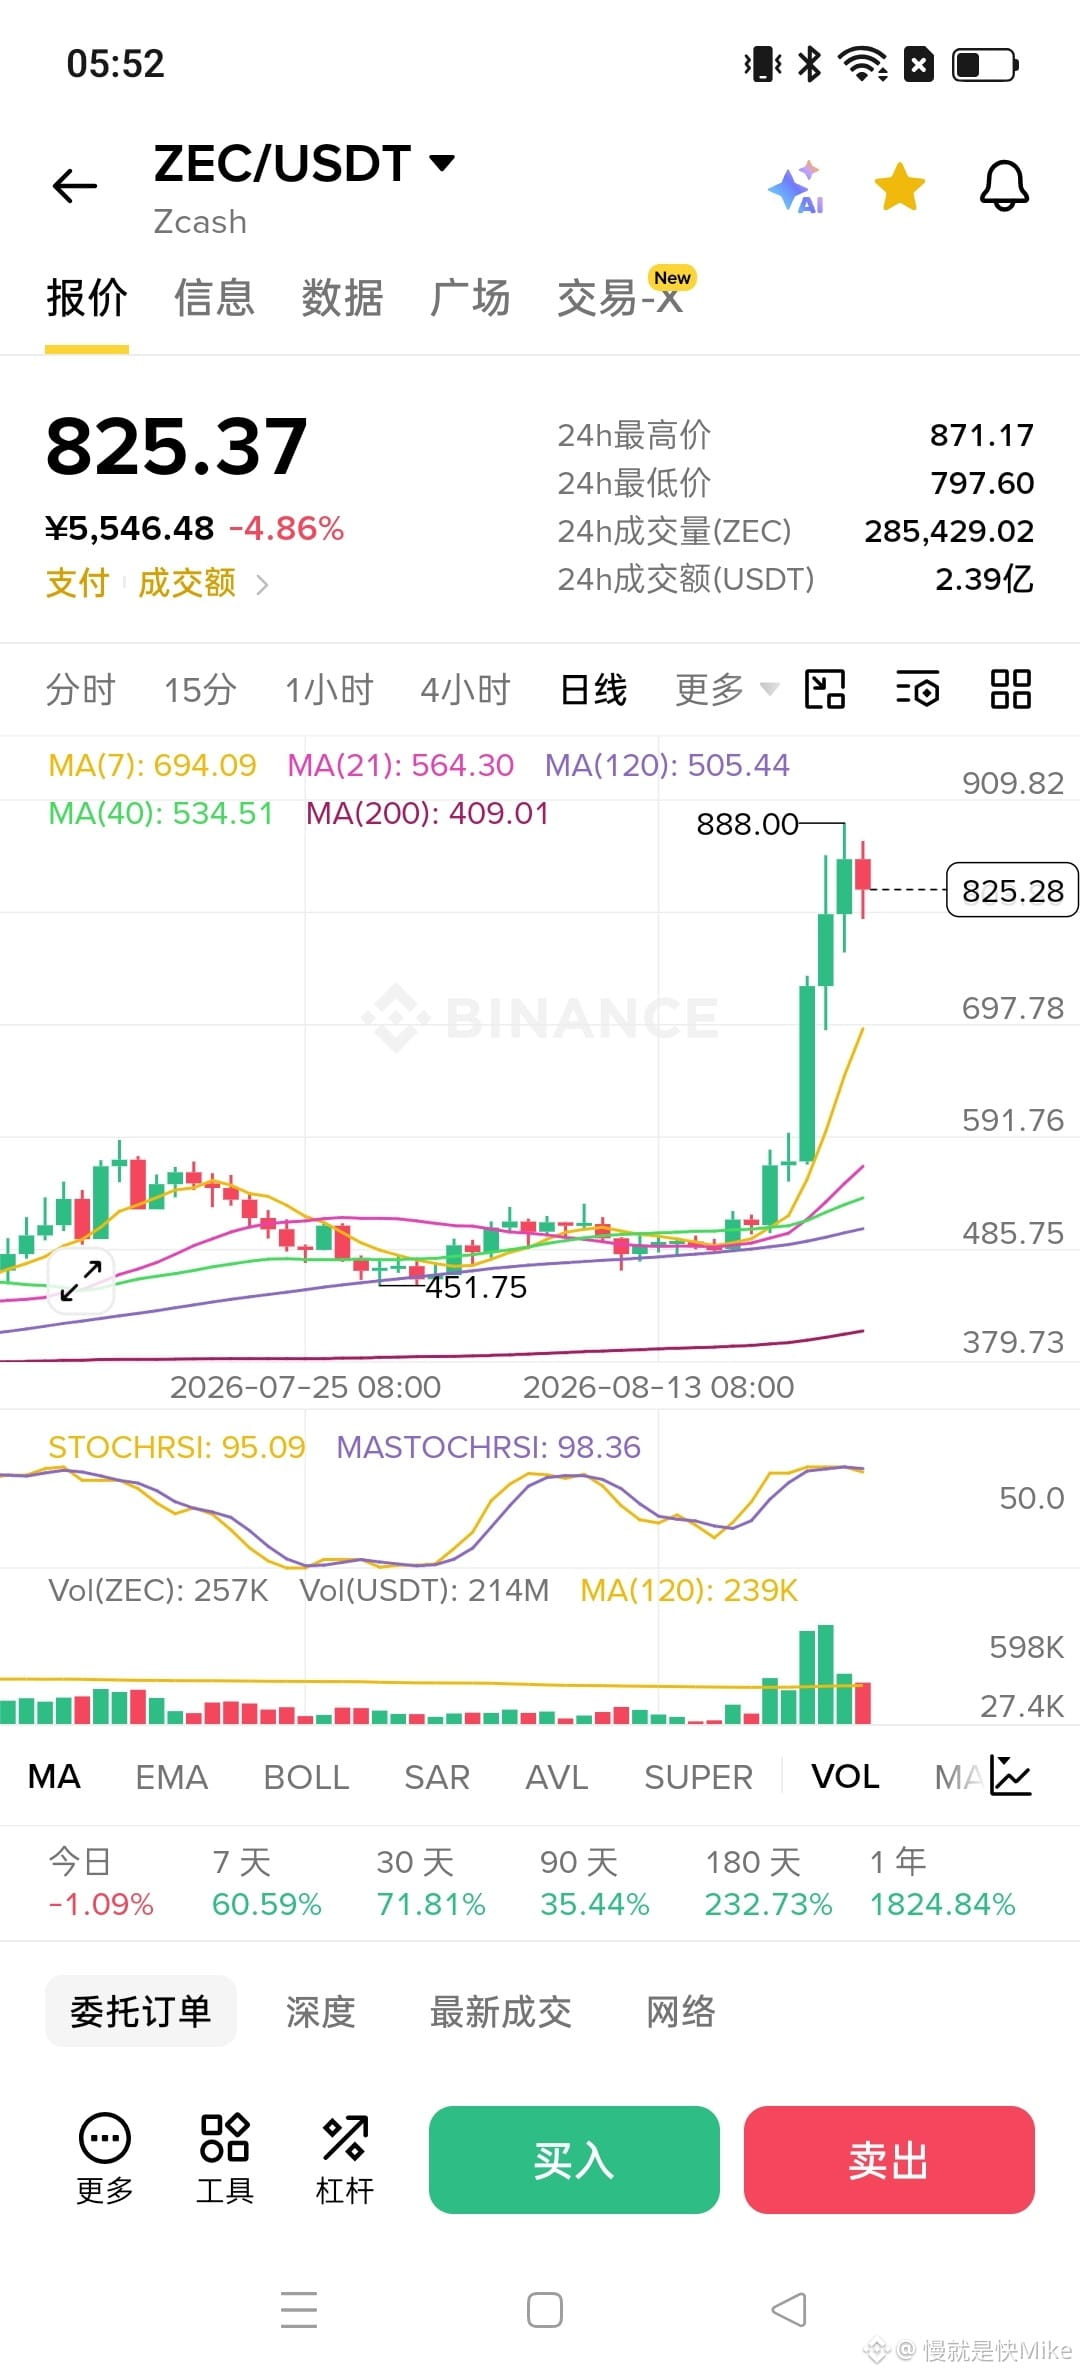Click the 451.75 low price marker
This screenshot has height=2376, width=1080.
(476, 1287)
